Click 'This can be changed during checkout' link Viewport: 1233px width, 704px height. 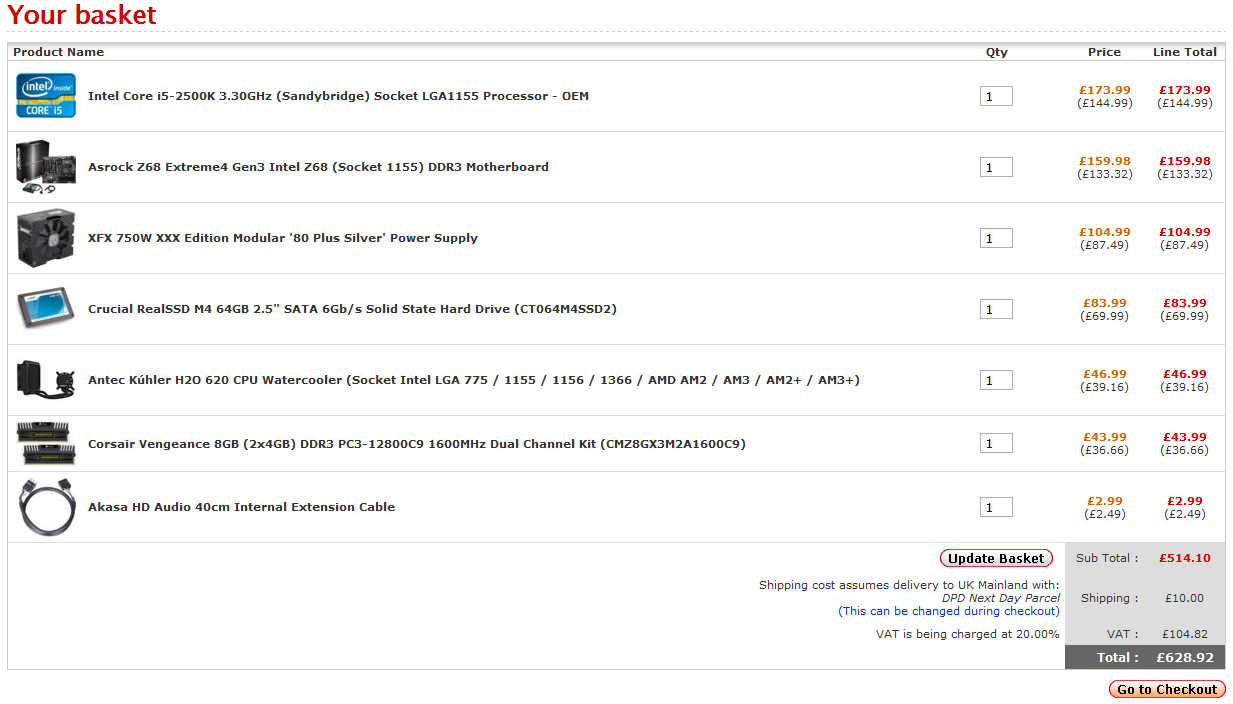[x=948, y=611]
